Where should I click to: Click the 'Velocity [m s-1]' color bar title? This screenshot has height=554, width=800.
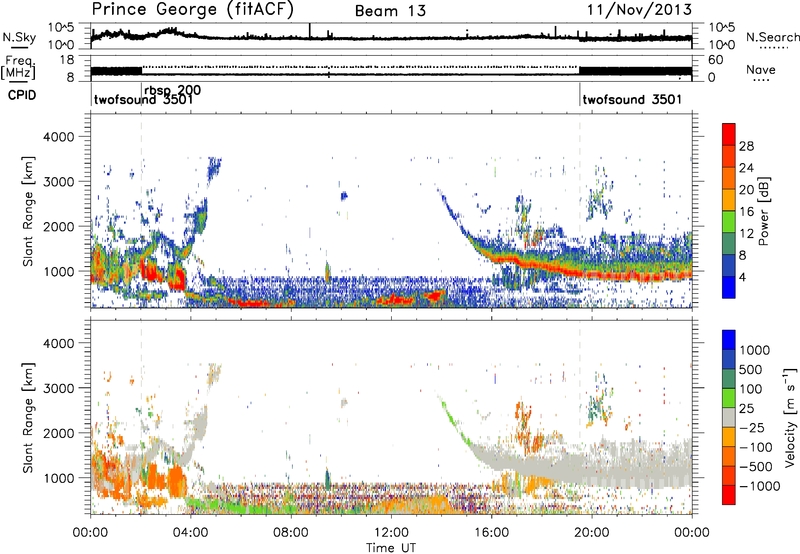coord(790,417)
